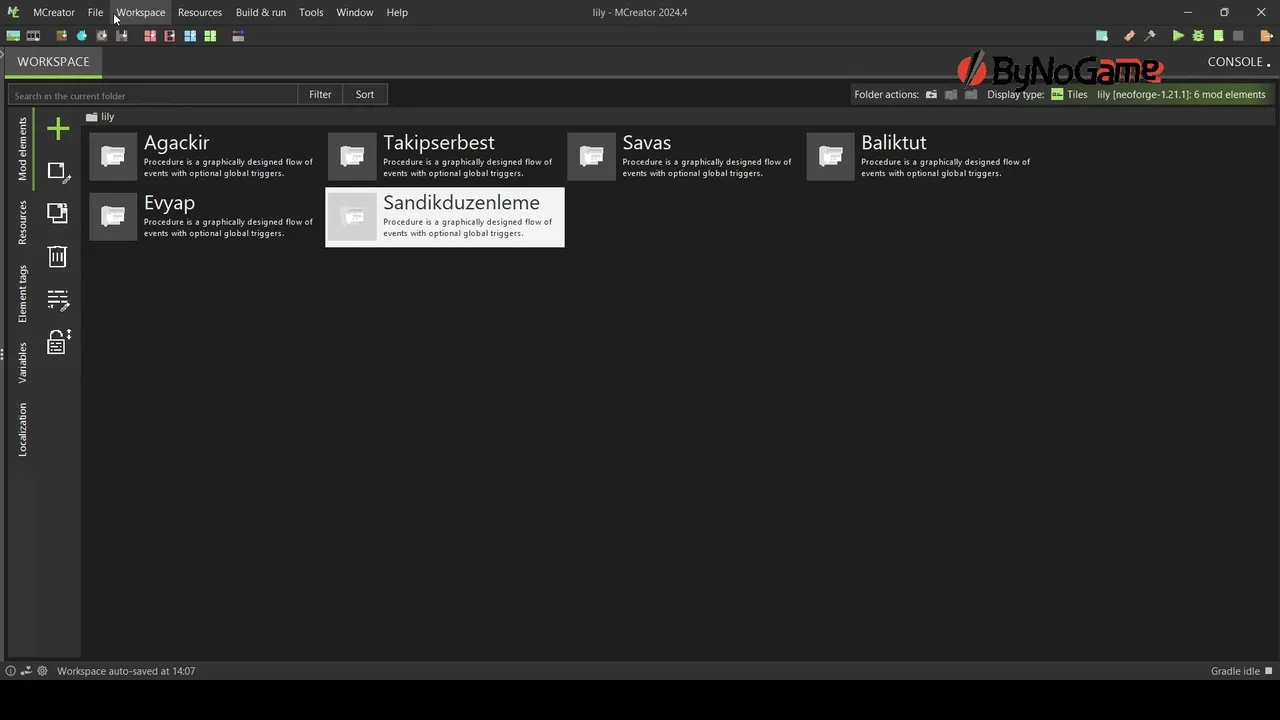Select the WORKSPACE tab
The width and height of the screenshot is (1280, 720).
[53, 61]
